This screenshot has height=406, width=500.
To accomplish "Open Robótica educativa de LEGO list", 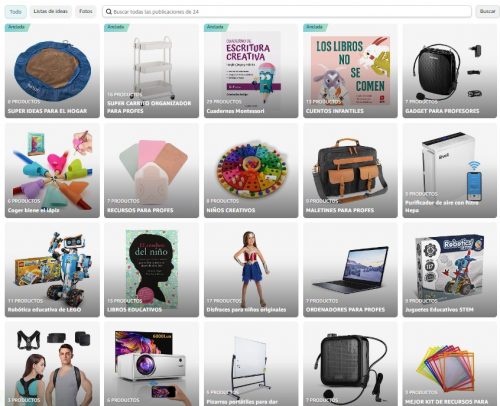I will click(52, 270).
